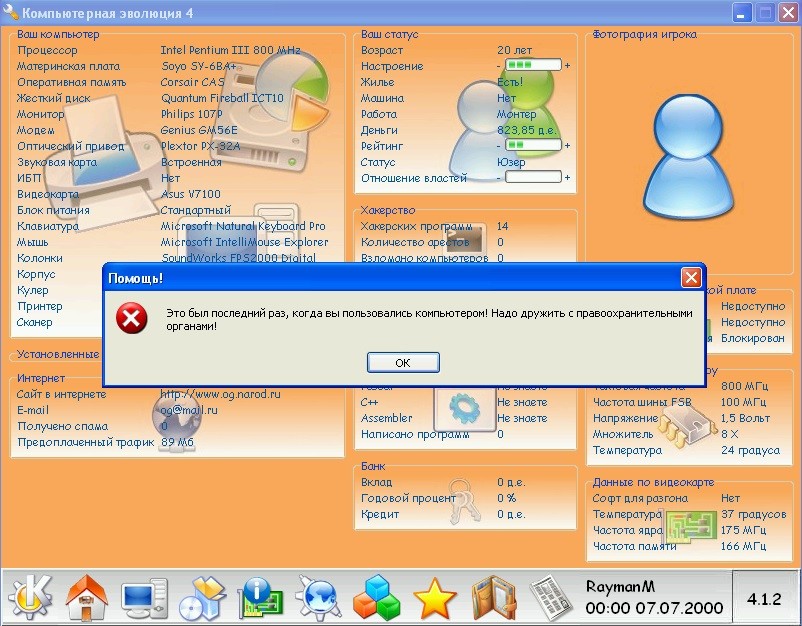Click the yellow star icon
The width and height of the screenshot is (802, 626).
[434, 598]
